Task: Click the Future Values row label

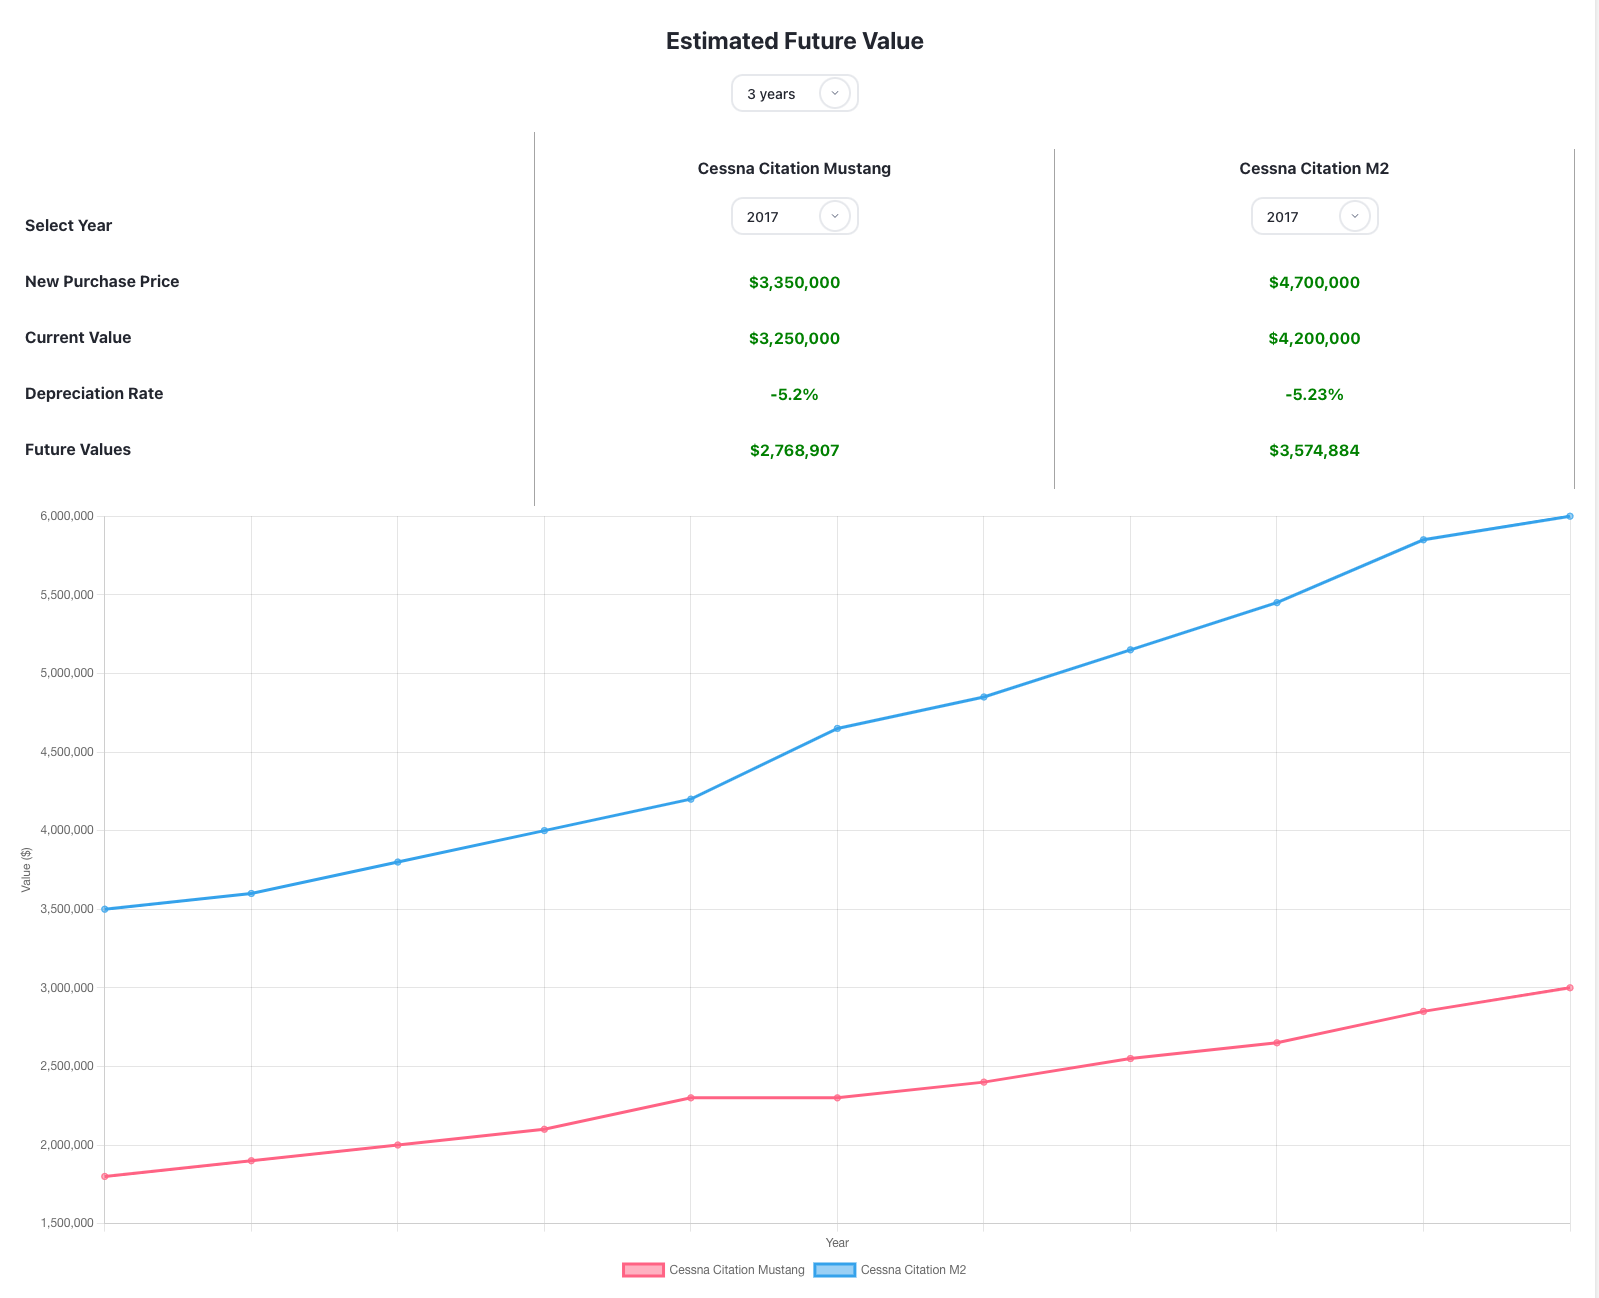Action: 78,449
